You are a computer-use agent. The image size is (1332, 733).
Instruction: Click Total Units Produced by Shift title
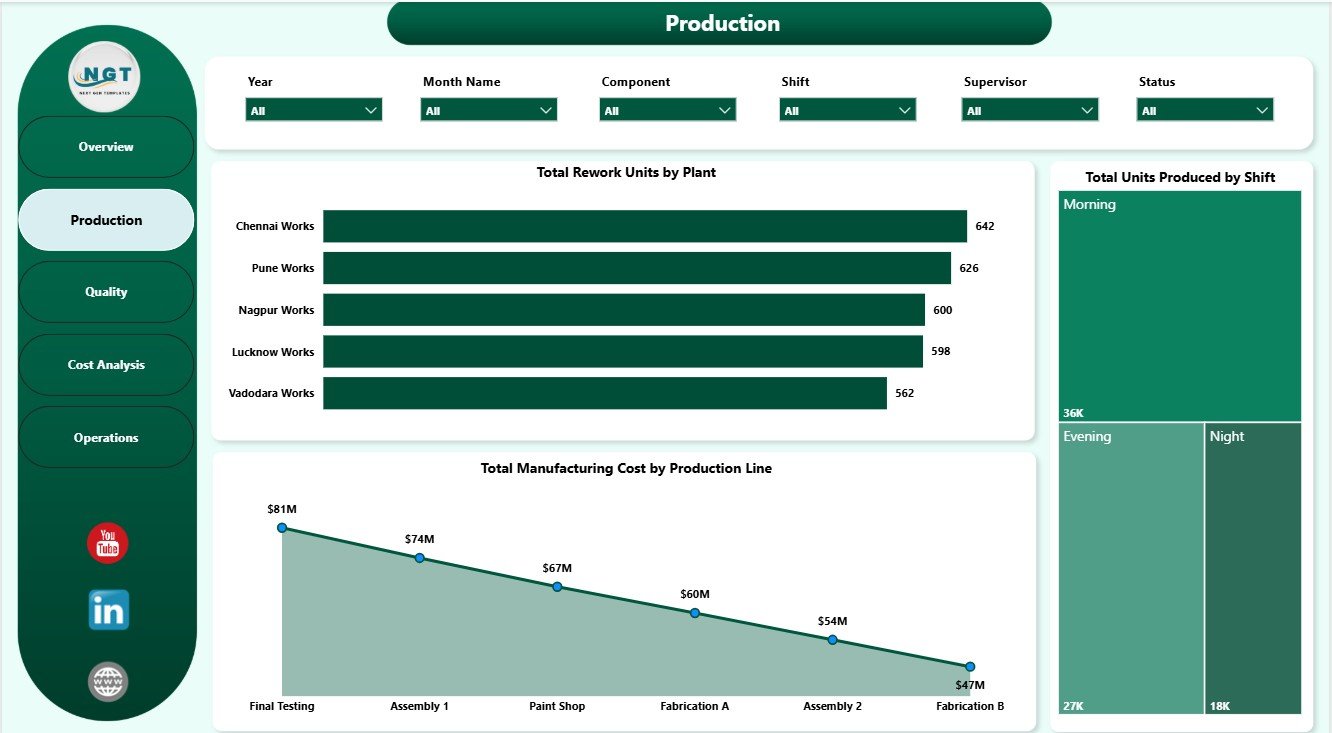[x=1180, y=177]
